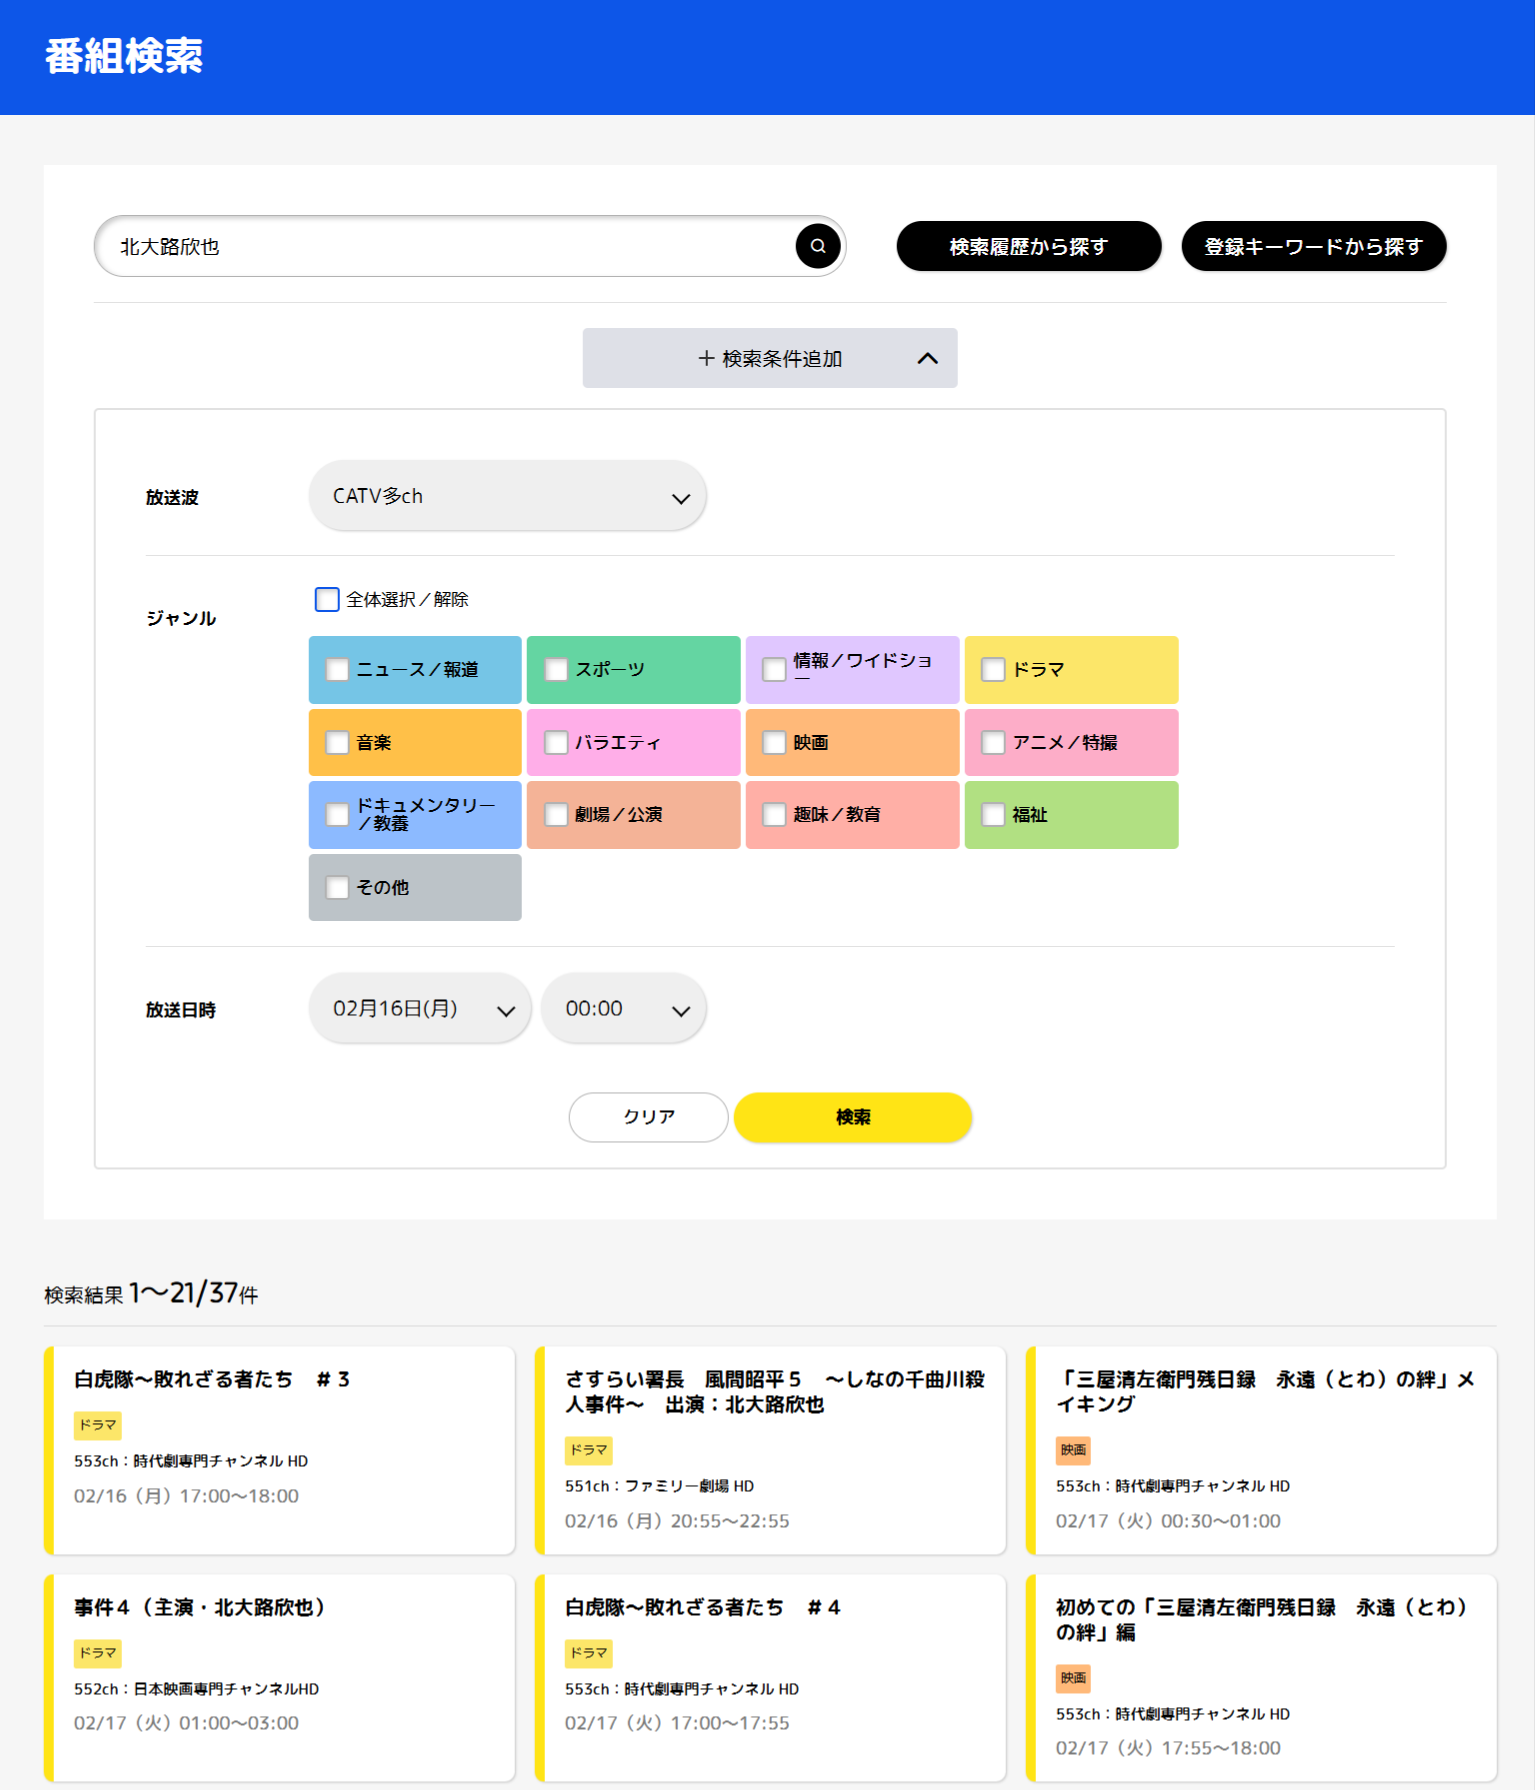Open 白虎隊～敗れざる者たち #3 result card
Screen dimensions: 1535x1790
[281, 1449]
